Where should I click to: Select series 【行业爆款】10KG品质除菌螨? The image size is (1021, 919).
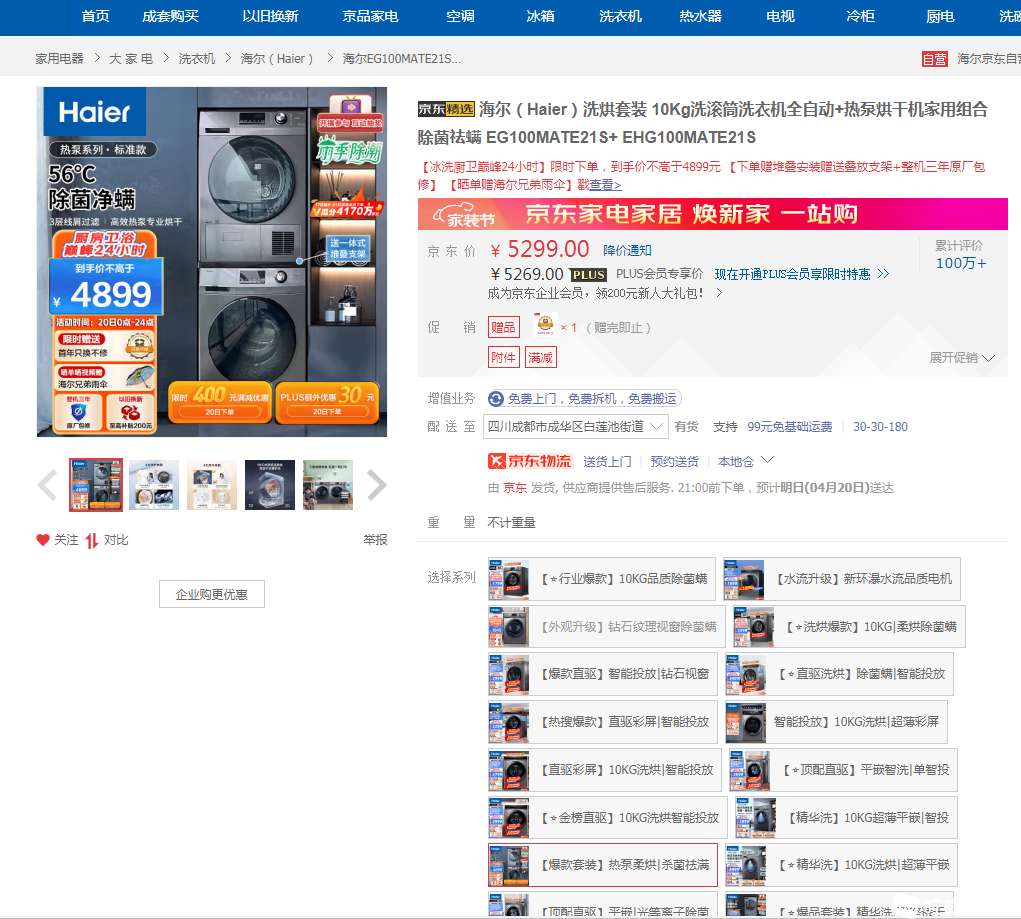602,578
